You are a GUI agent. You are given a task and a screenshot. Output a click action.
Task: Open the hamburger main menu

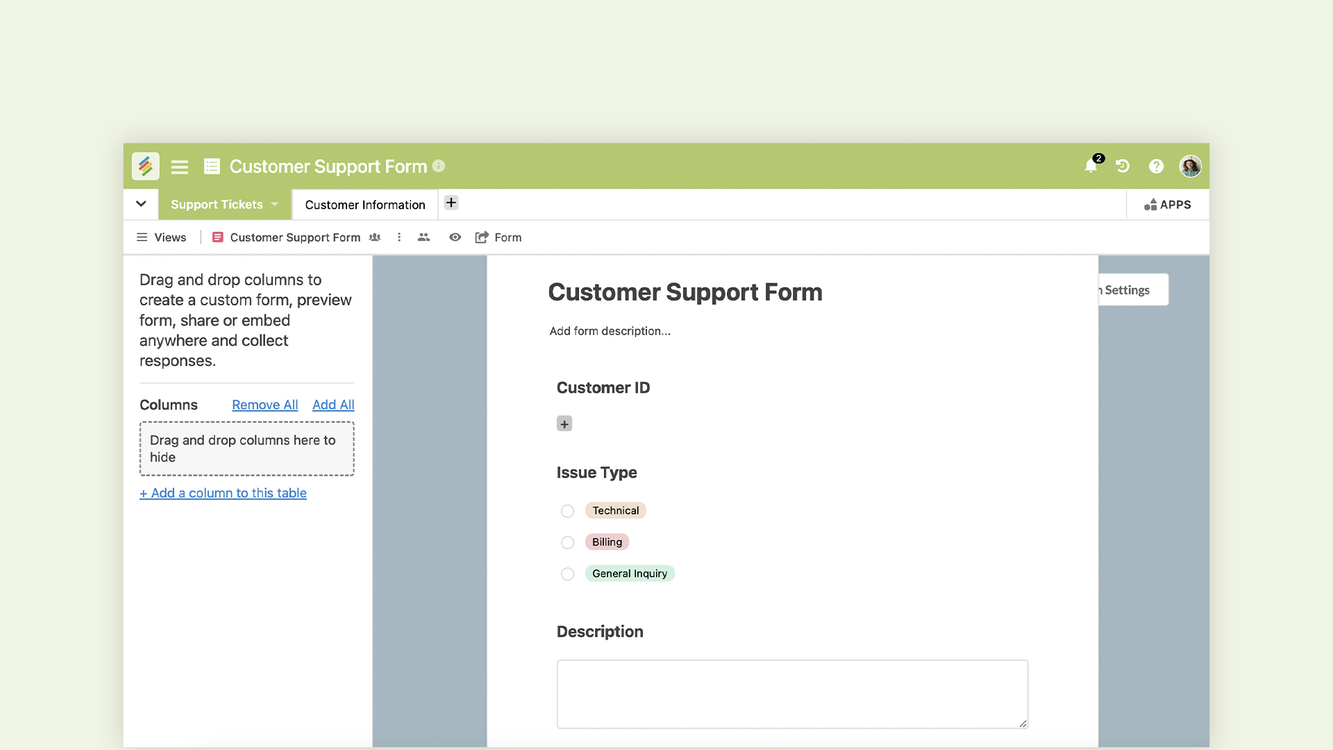(180, 167)
